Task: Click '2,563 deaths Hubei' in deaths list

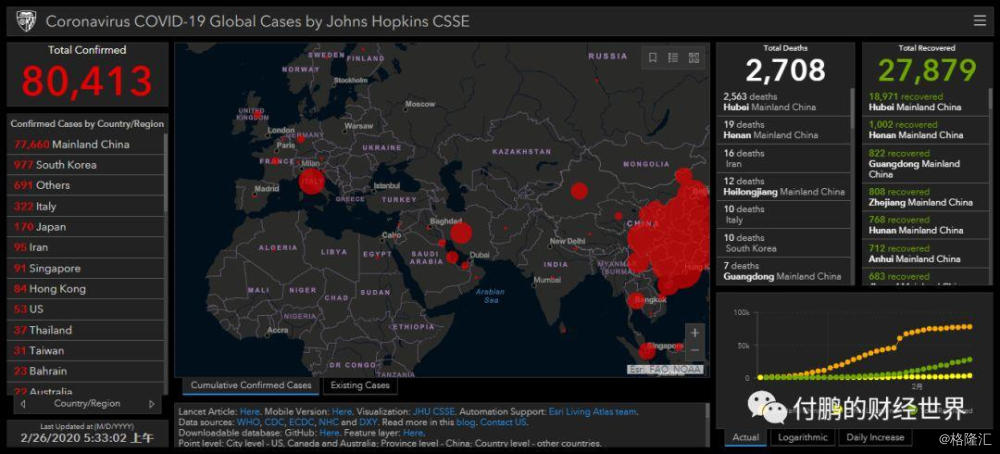Action: pos(784,102)
